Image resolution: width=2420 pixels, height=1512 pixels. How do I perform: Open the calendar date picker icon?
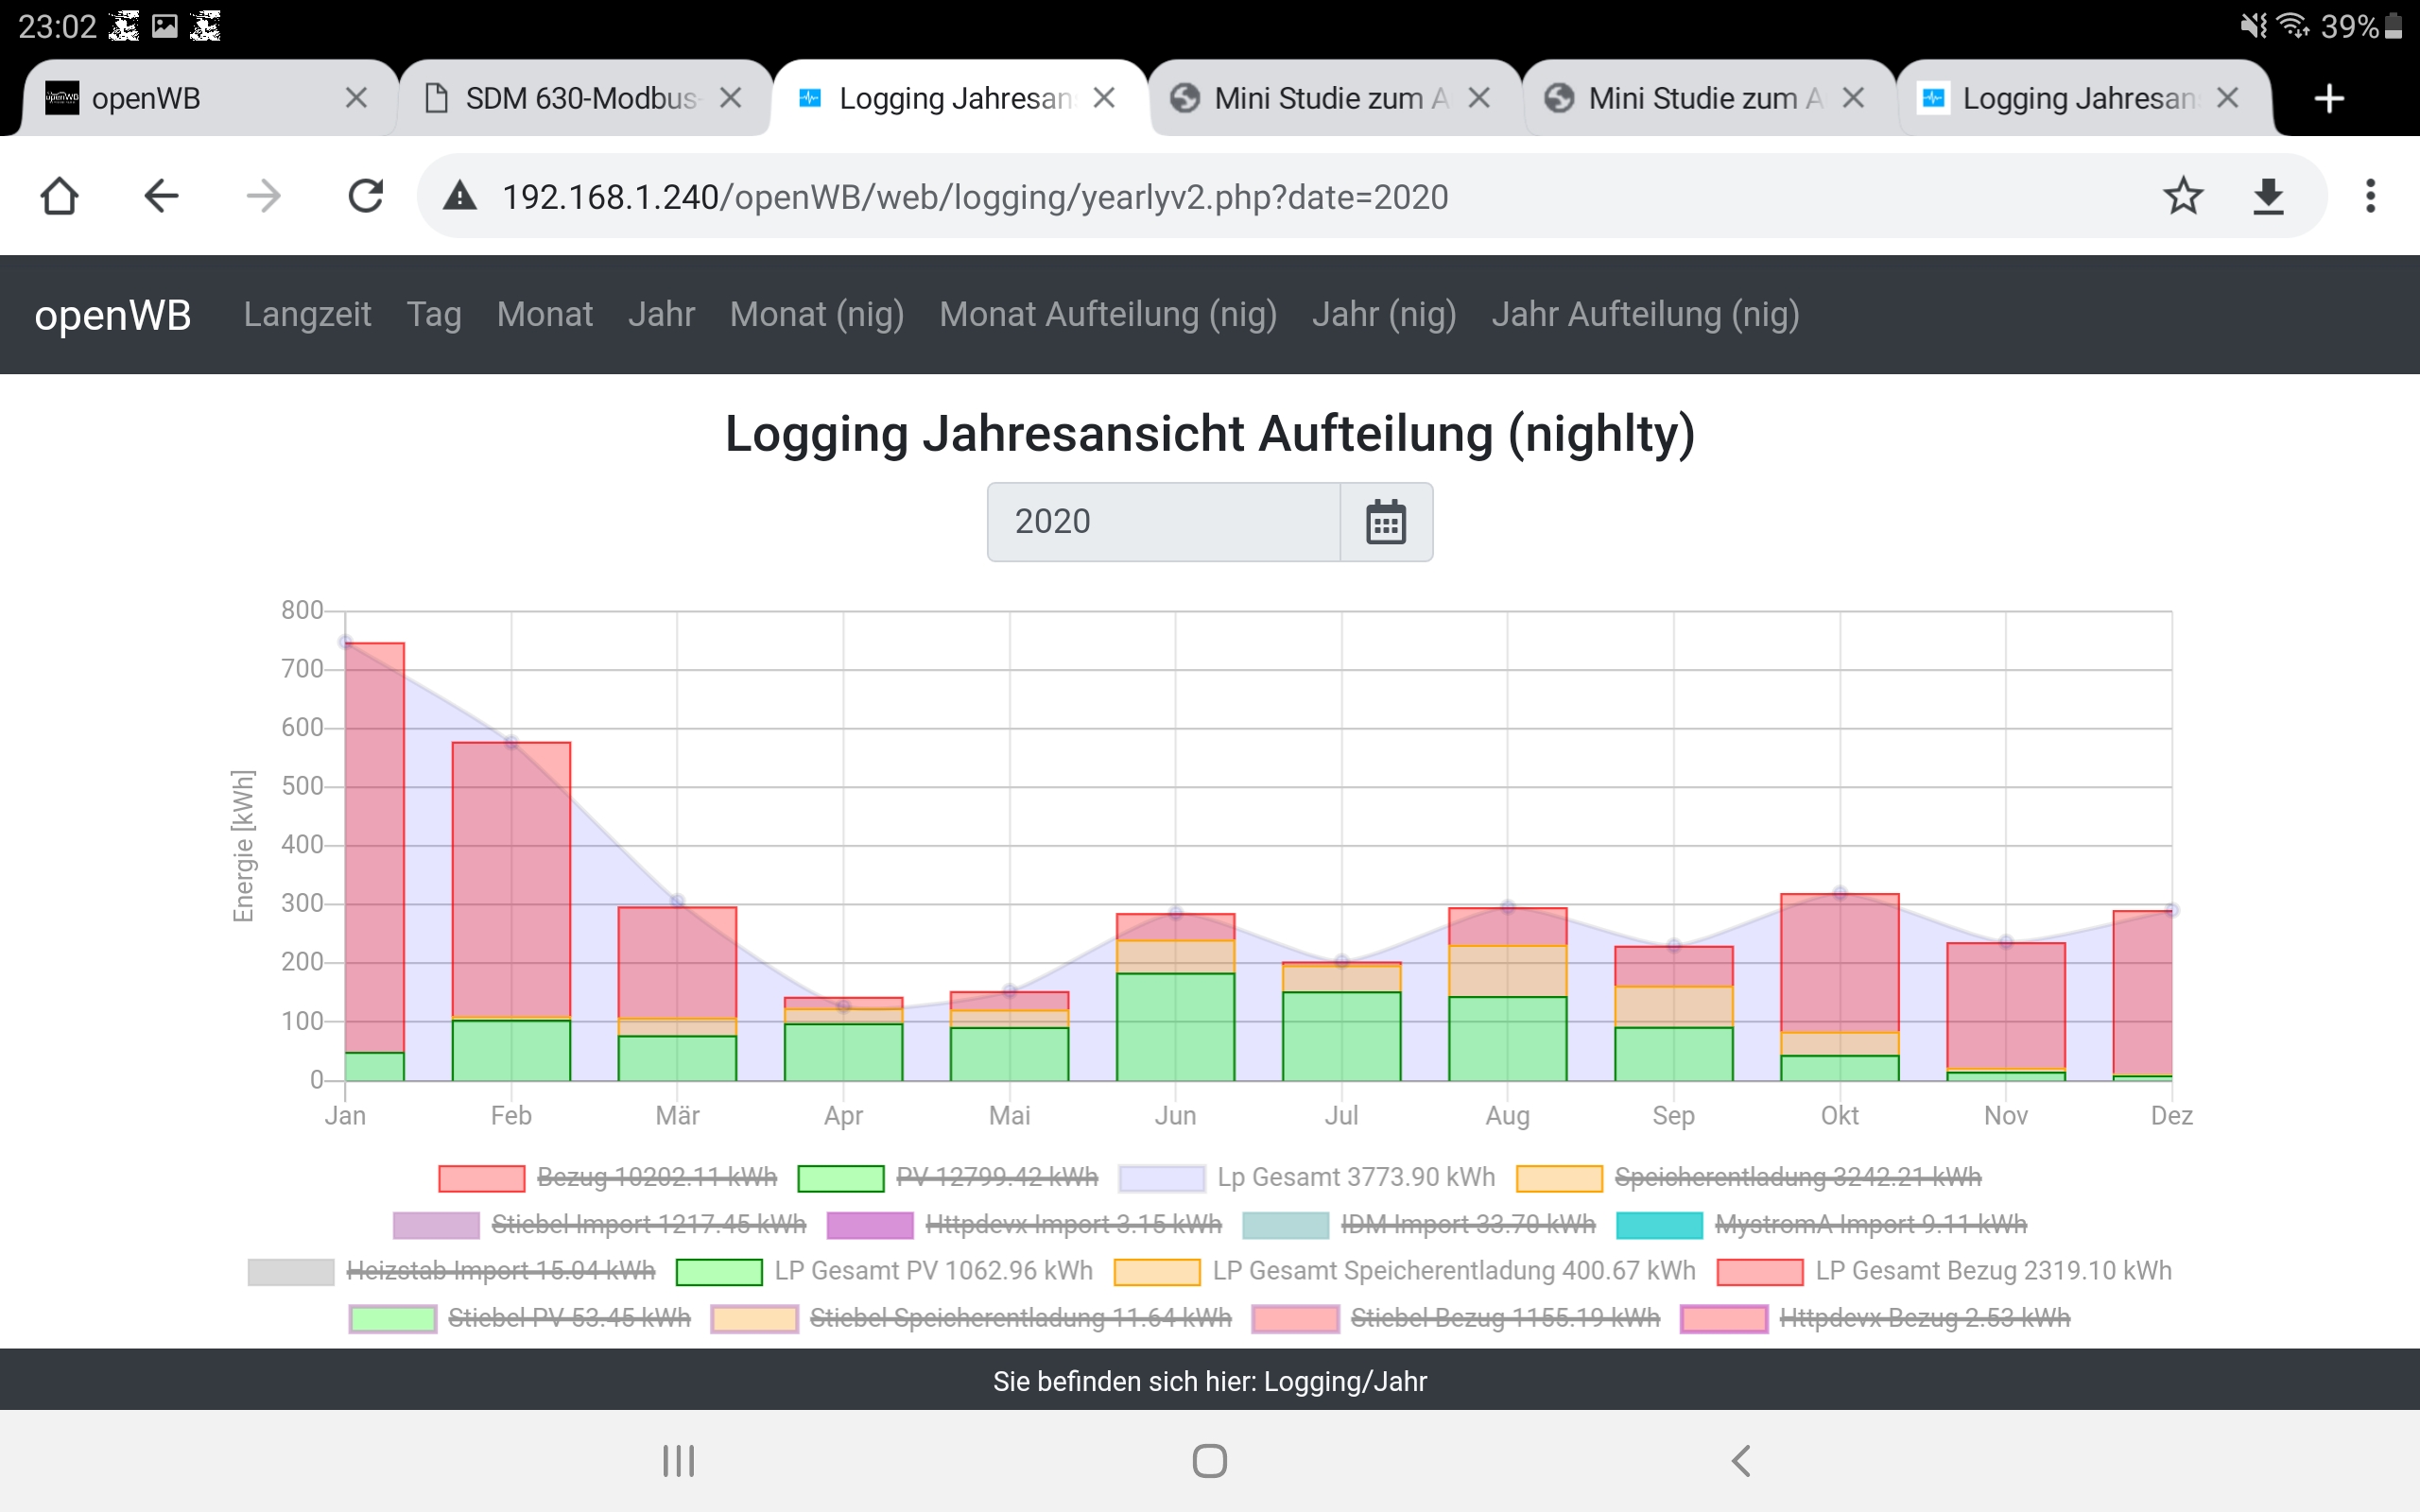(1385, 522)
